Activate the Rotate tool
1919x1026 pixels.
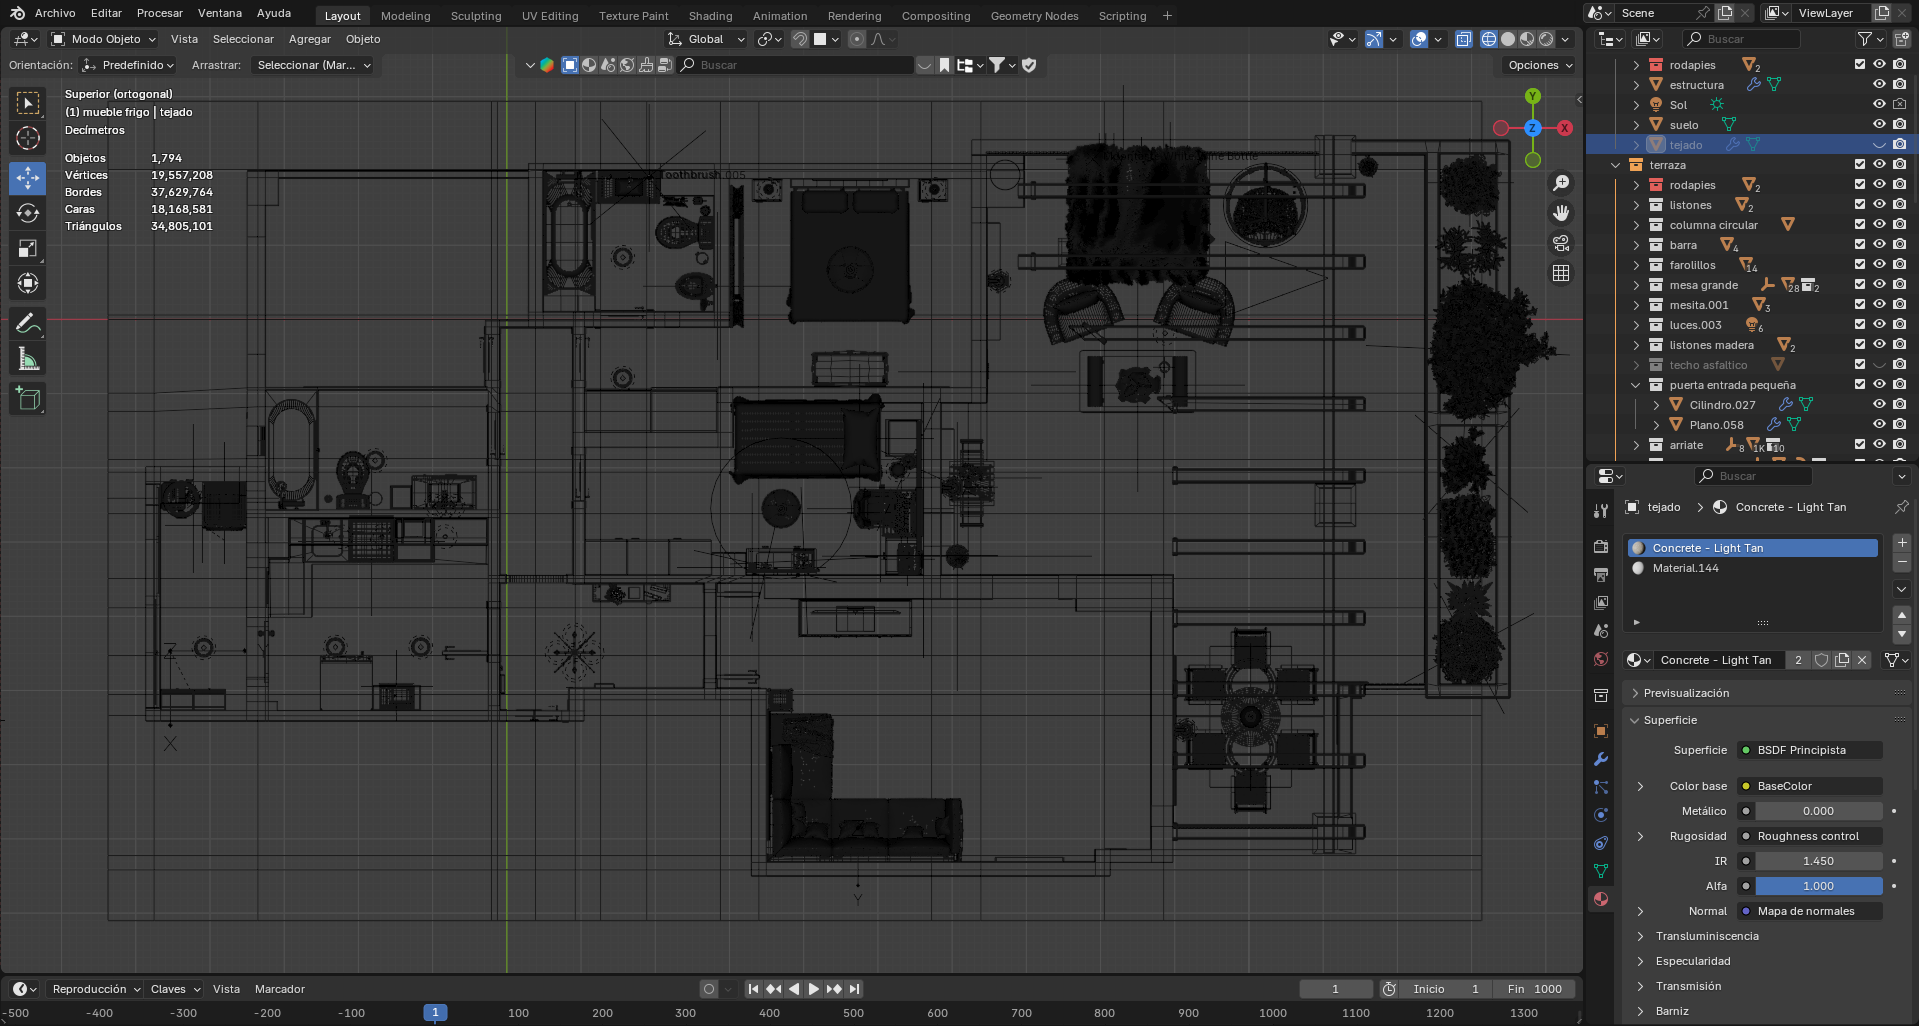(x=28, y=213)
